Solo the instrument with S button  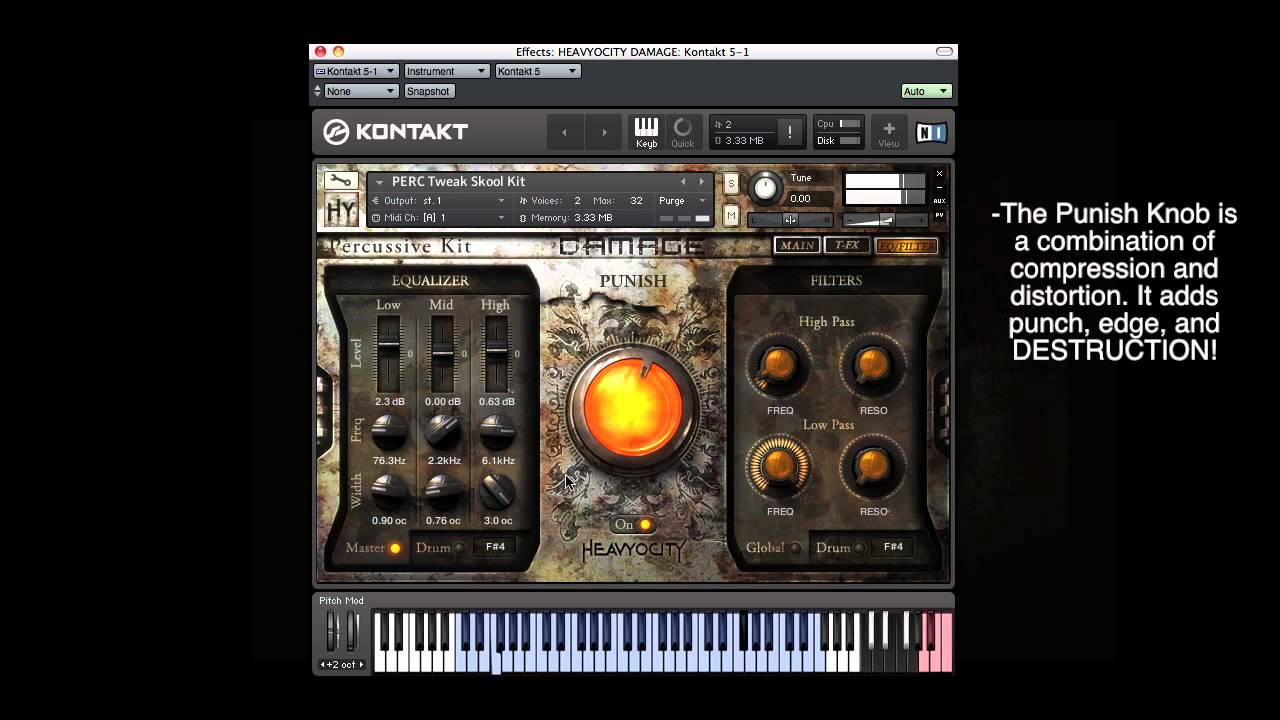click(x=731, y=183)
